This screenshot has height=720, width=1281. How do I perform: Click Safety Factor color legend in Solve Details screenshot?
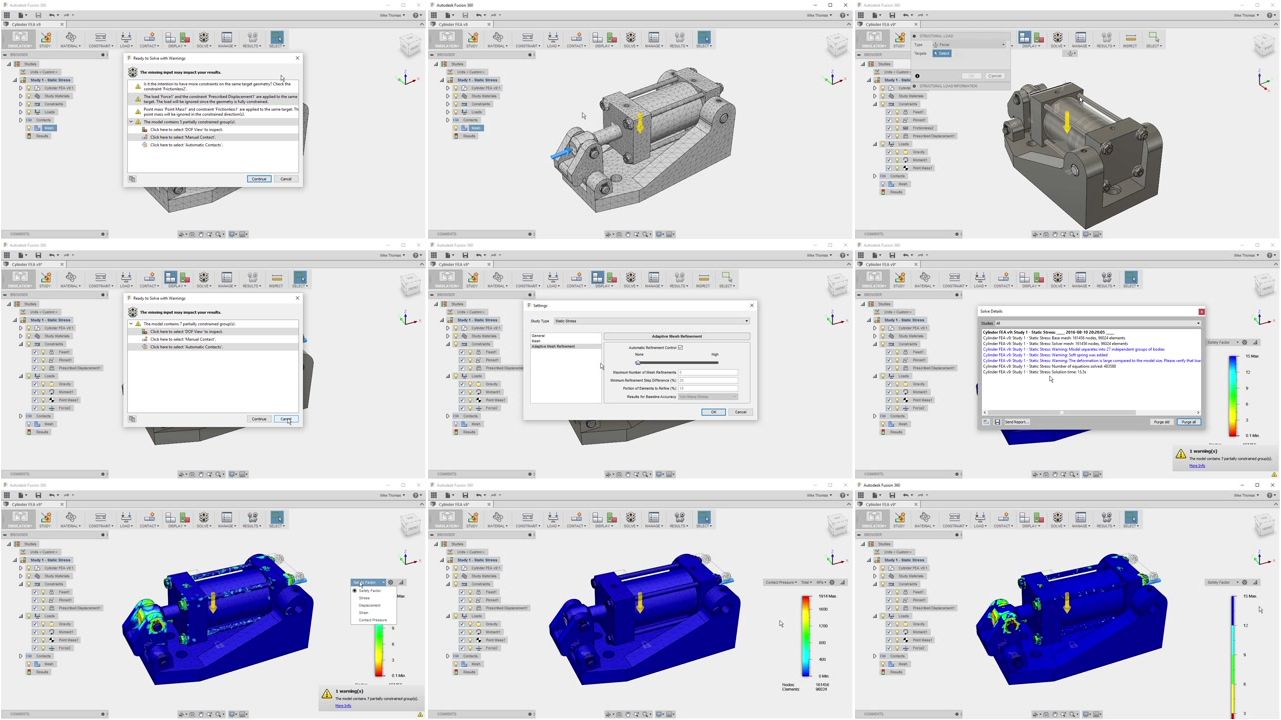point(1233,396)
